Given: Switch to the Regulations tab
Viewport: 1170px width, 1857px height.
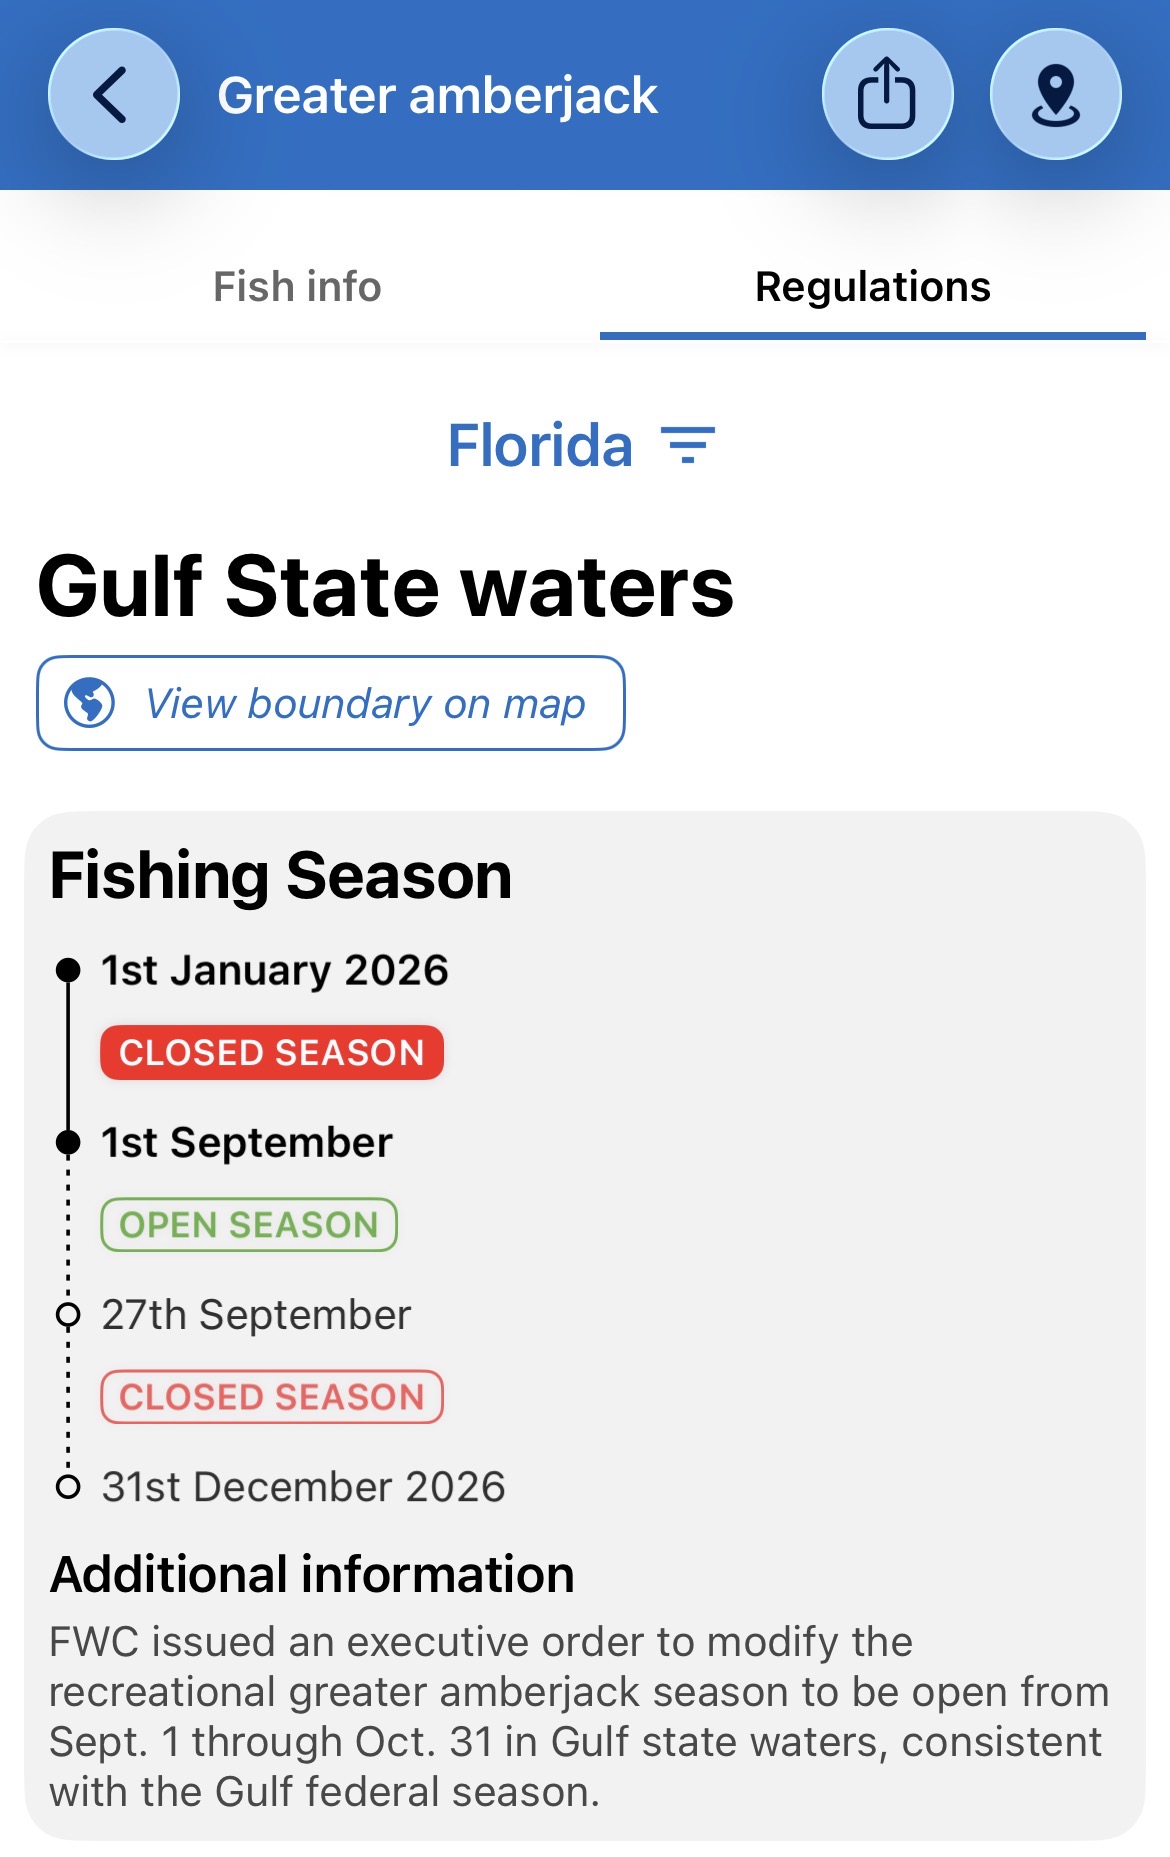Looking at the screenshot, I should coord(872,287).
